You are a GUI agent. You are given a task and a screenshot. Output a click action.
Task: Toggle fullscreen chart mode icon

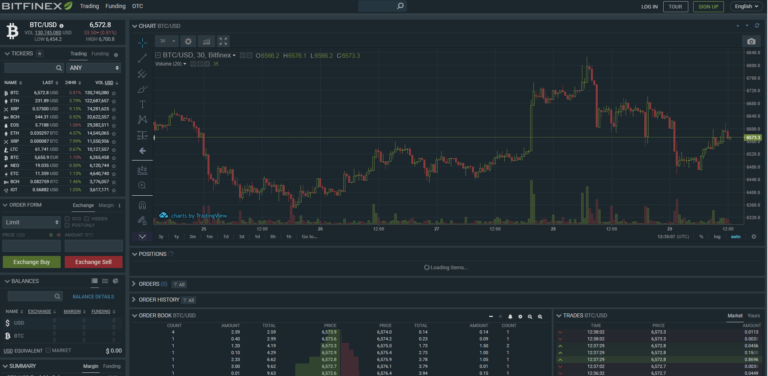pyautogui.click(x=223, y=41)
